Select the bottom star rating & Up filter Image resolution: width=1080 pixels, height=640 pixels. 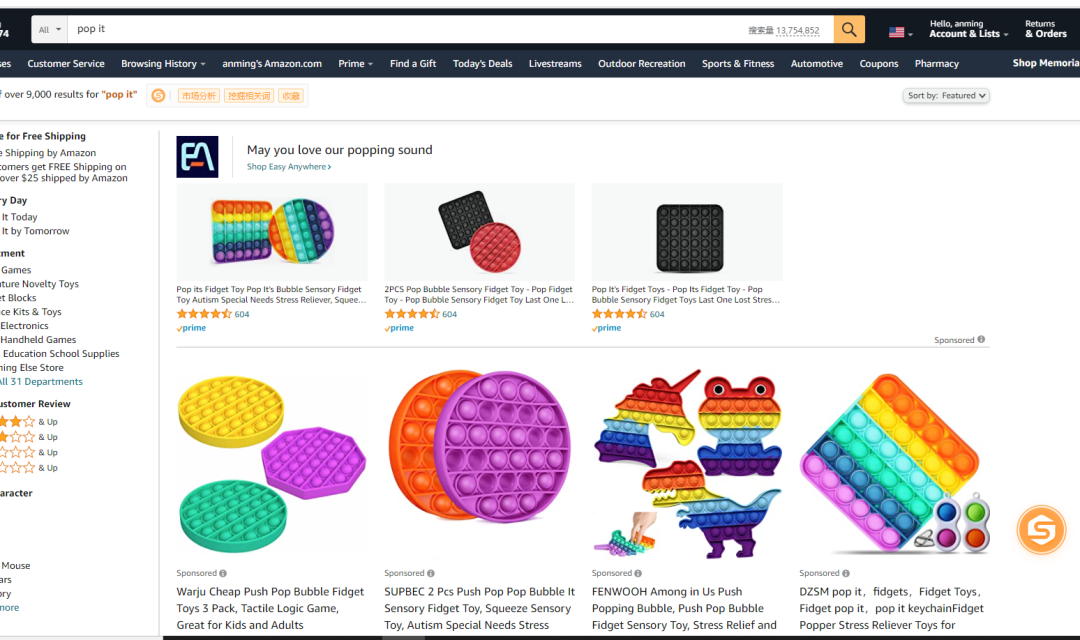(28, 468)
